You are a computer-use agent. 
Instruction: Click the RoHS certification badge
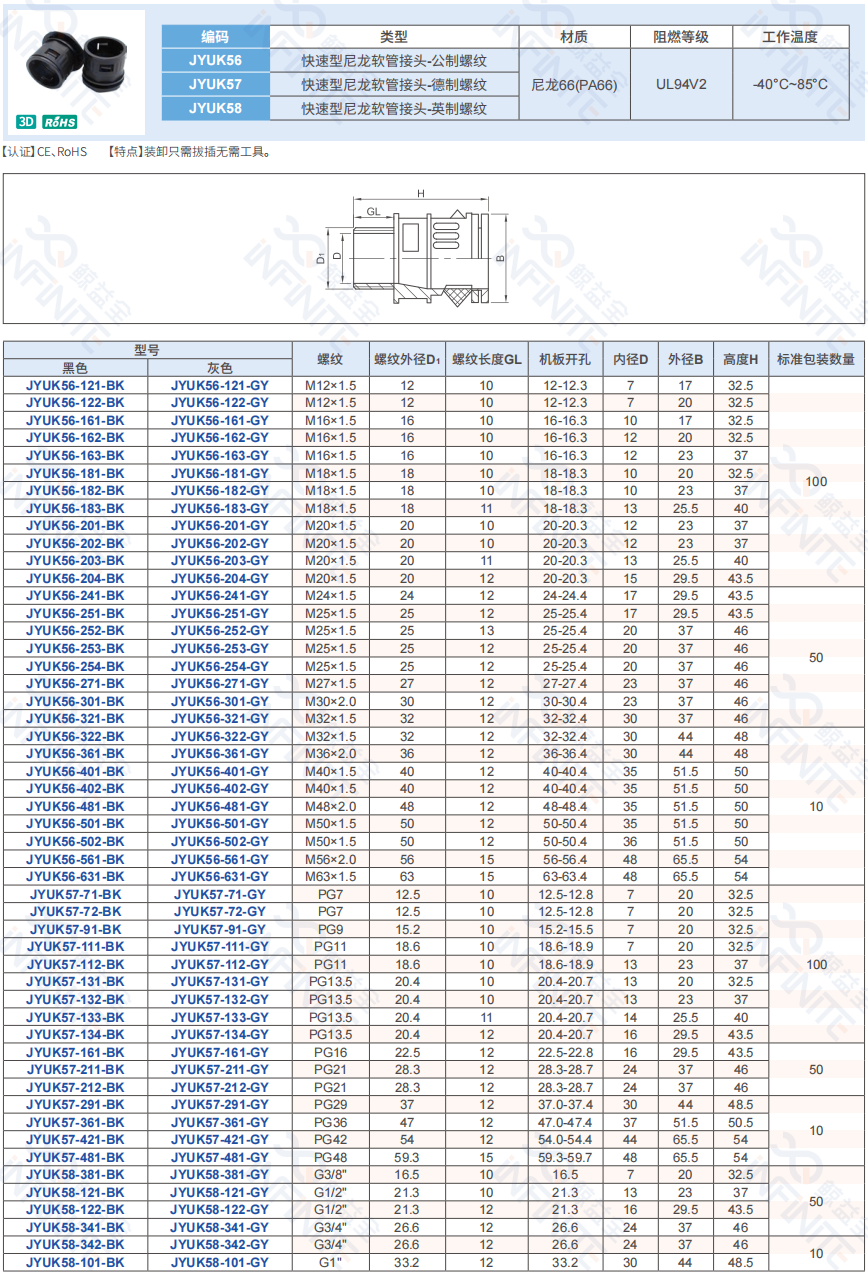pos(60,122)
